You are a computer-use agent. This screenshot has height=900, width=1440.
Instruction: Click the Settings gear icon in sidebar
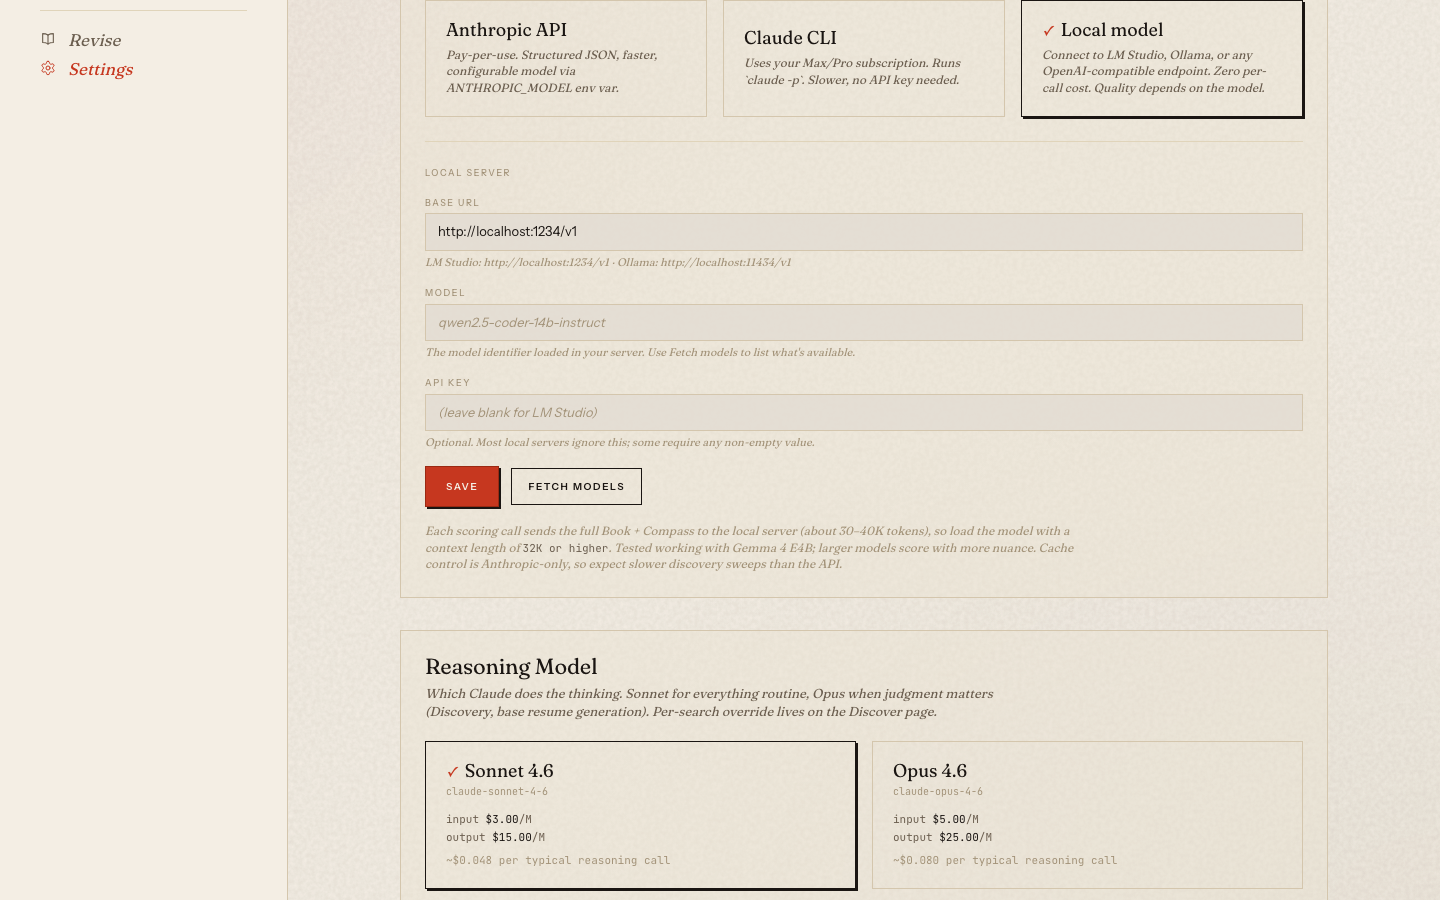point(48,68)
